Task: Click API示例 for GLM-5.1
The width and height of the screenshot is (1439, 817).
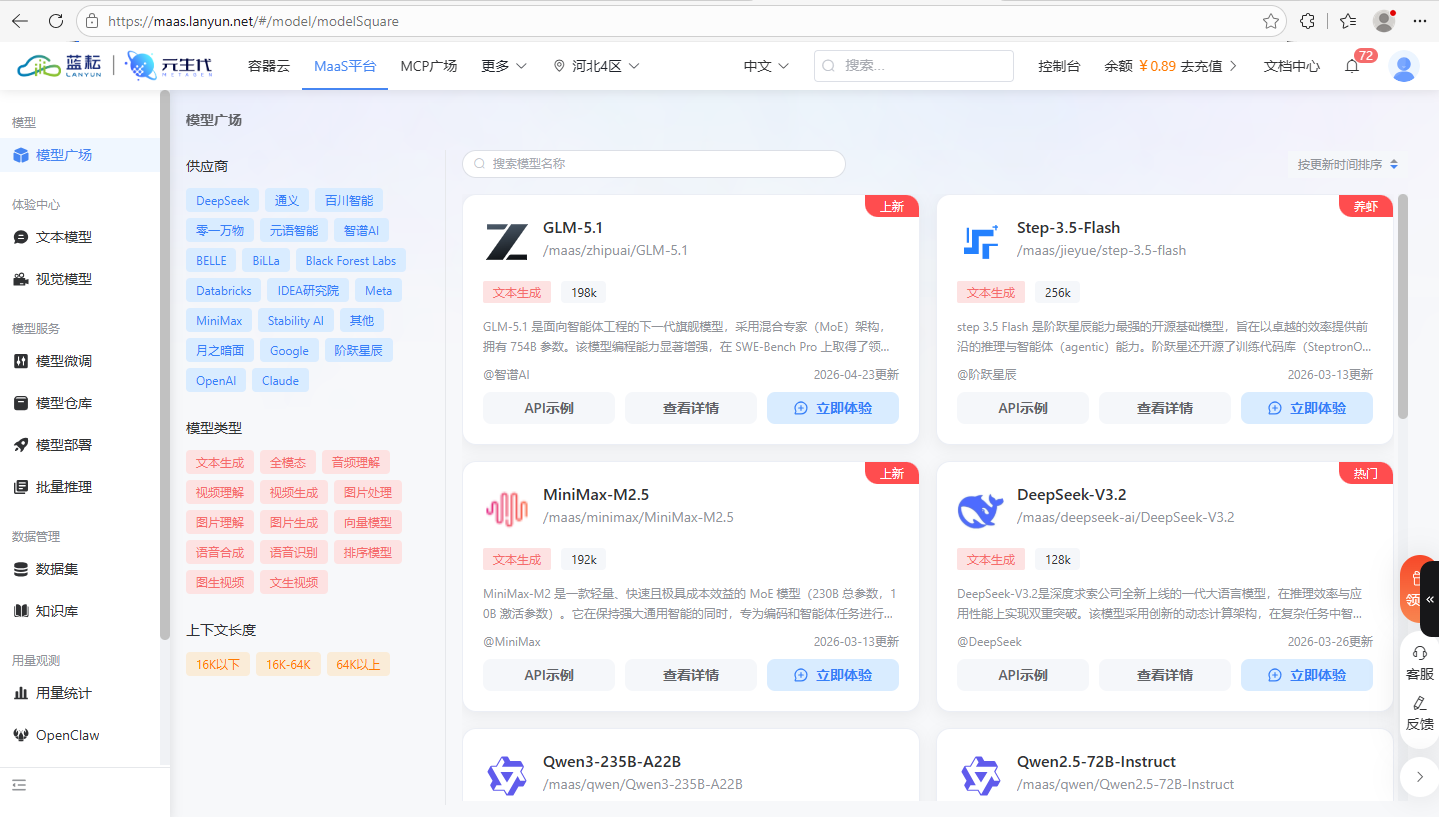Action: tap(549, 408)
